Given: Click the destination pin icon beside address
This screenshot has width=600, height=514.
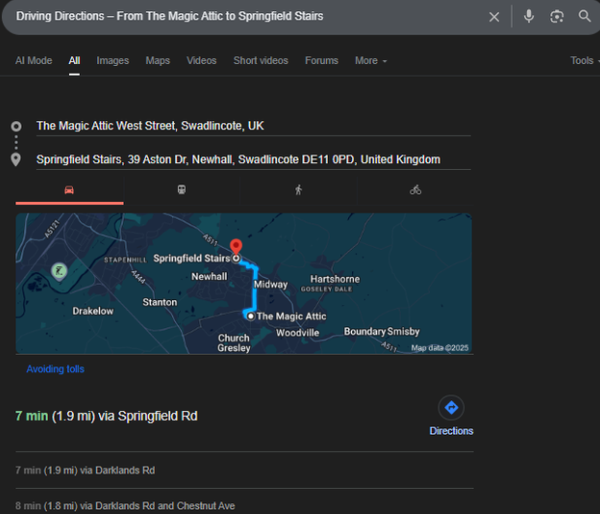Looking at the screenshot, I should [16, 160].
